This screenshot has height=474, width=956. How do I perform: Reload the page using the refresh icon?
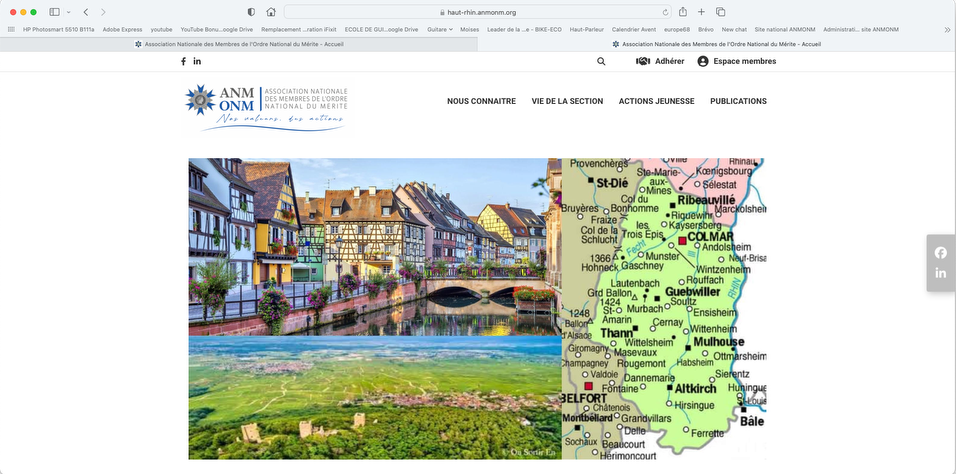(x=665, y=12)
